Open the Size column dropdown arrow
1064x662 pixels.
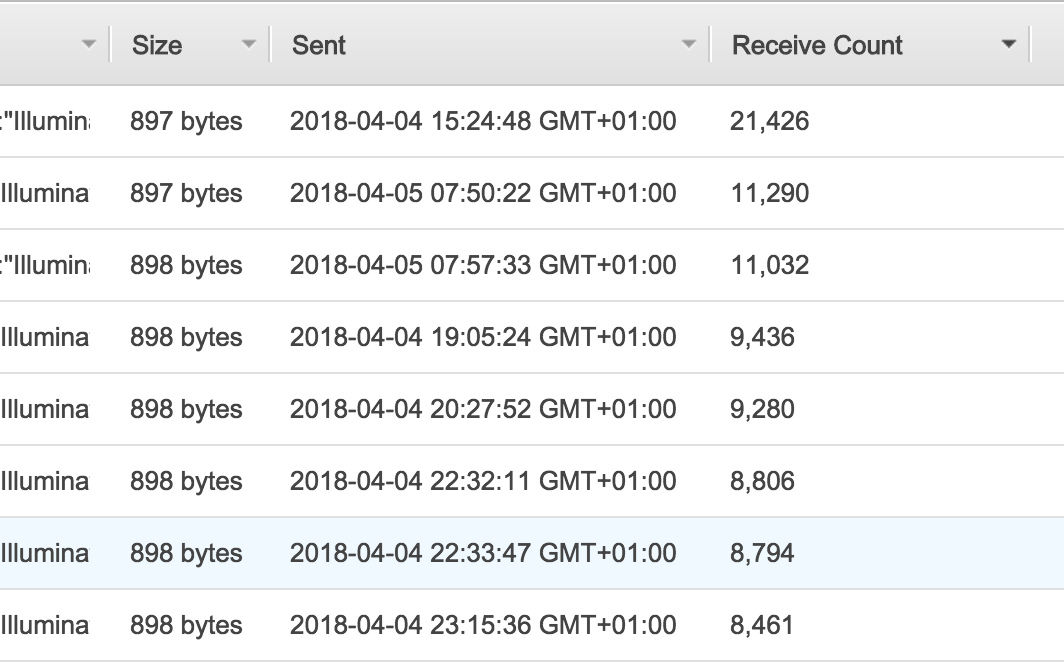coord(249,45)
